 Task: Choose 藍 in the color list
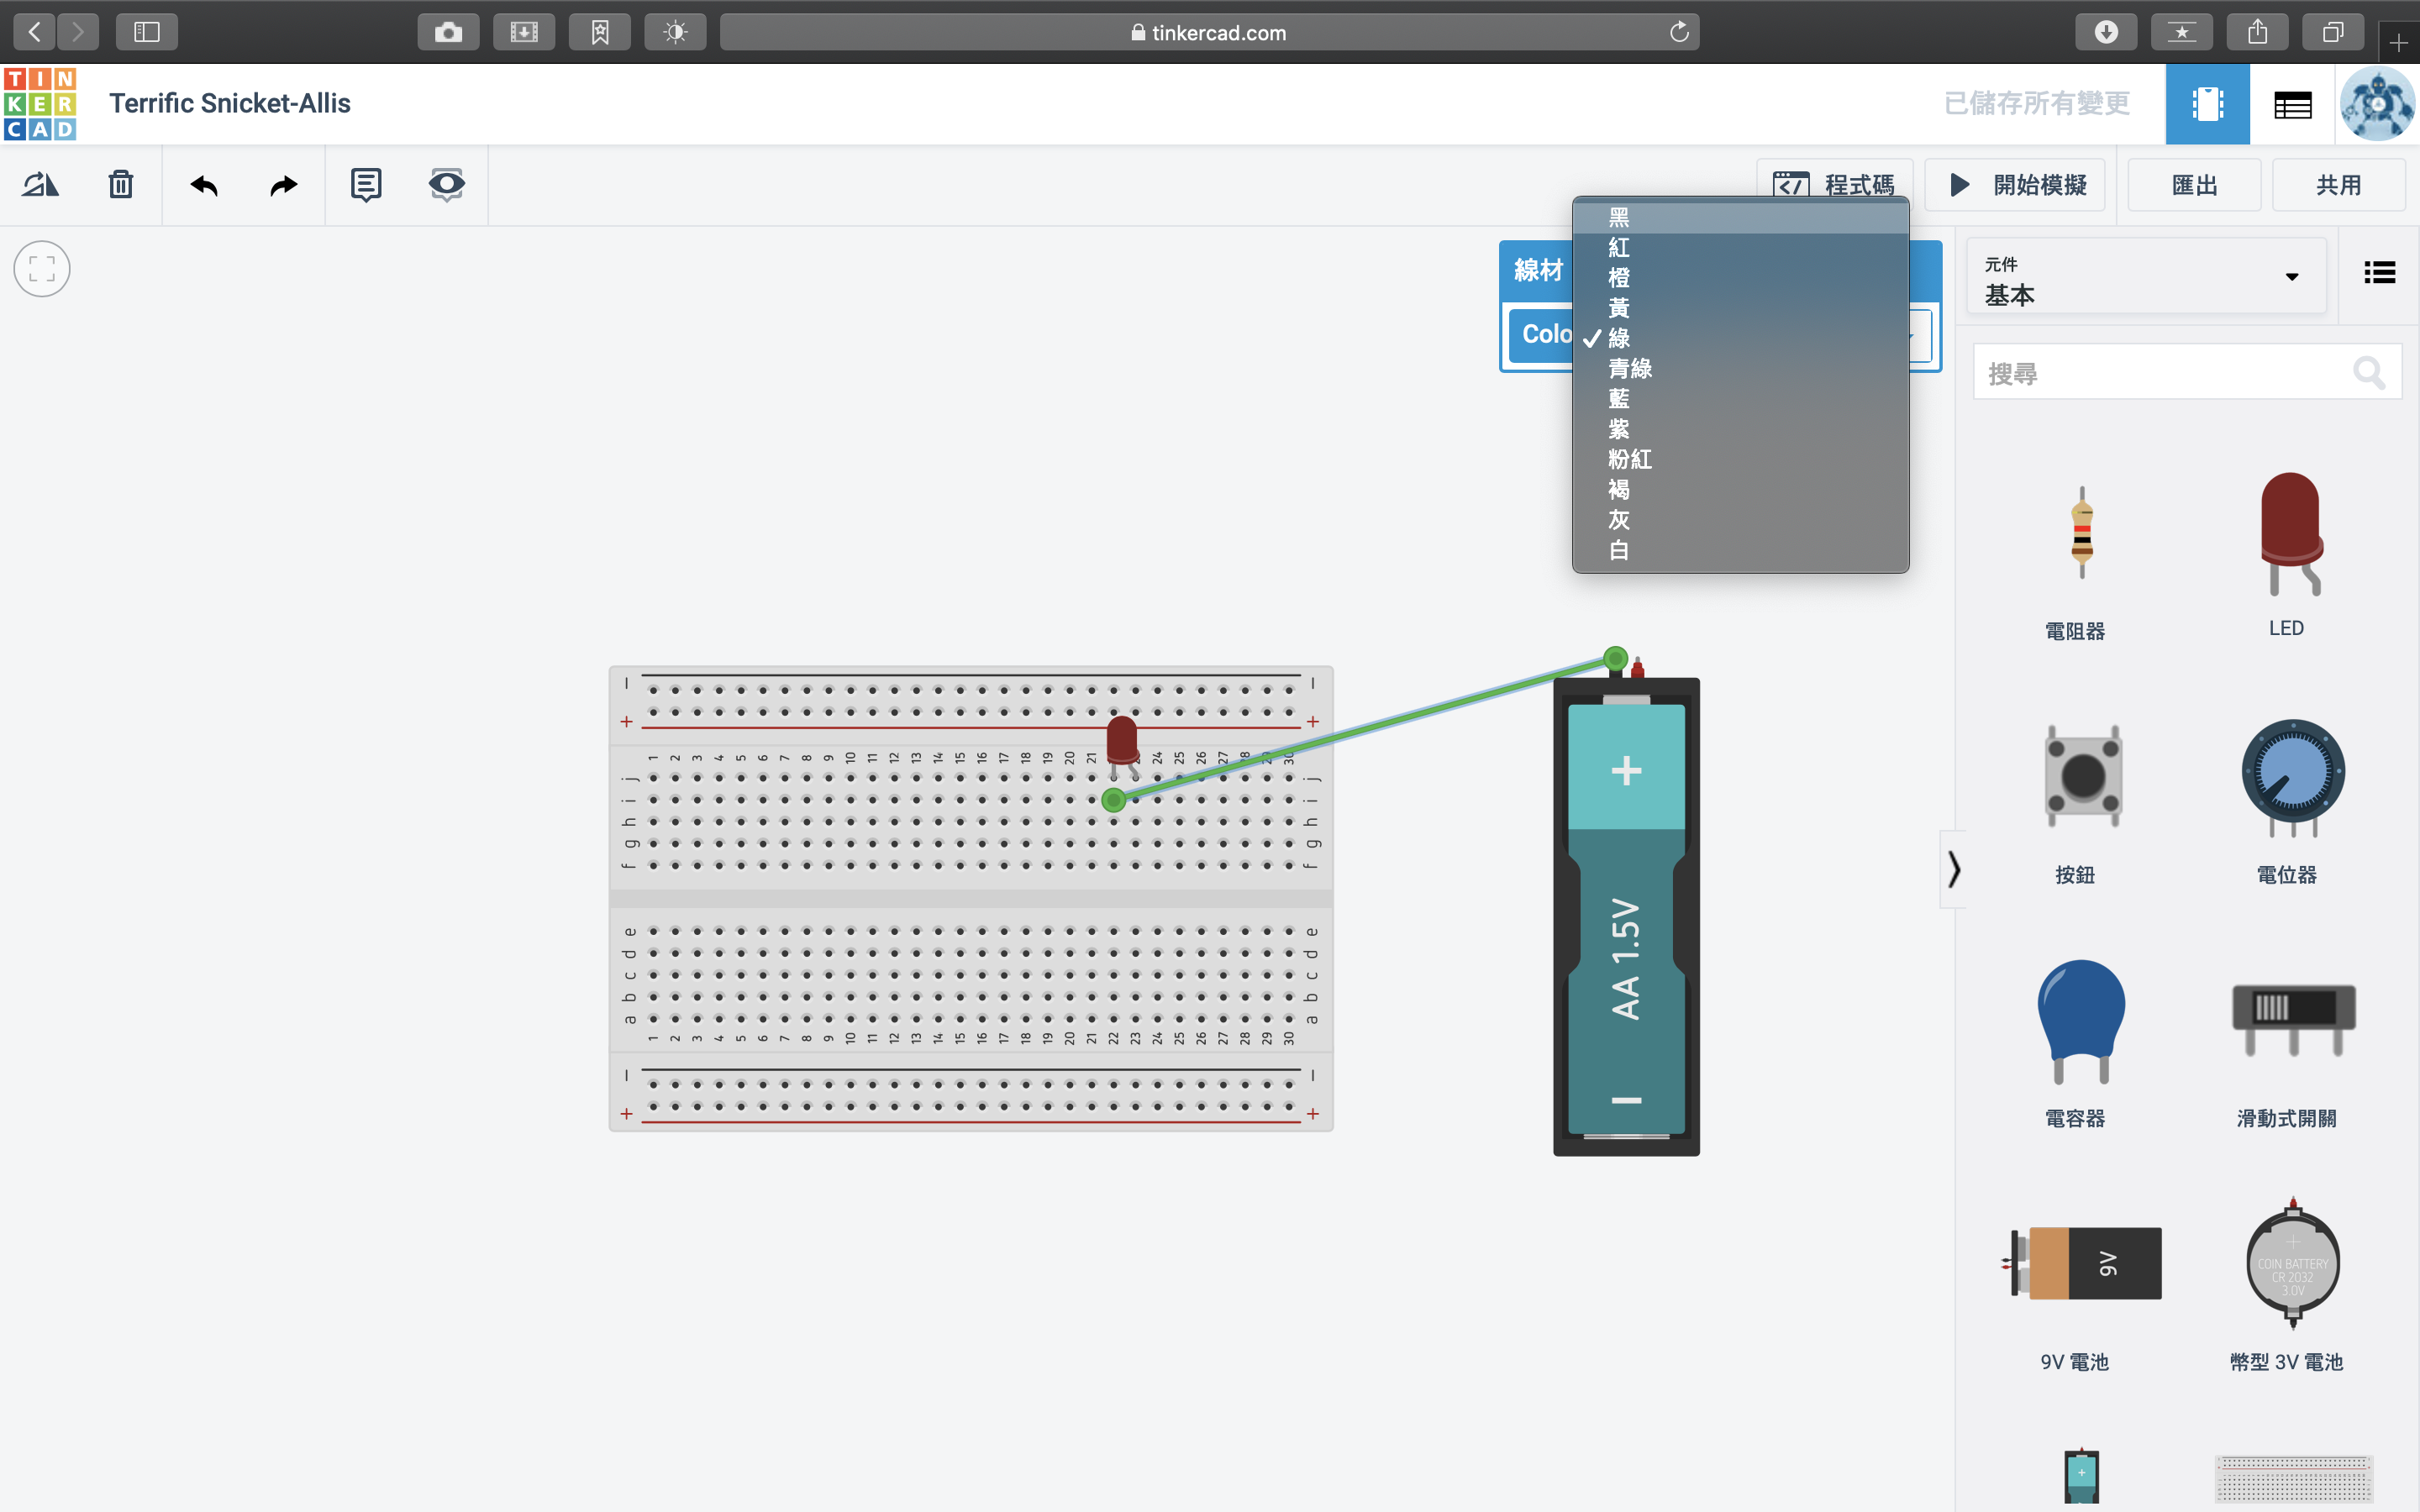click(1619, 399)
